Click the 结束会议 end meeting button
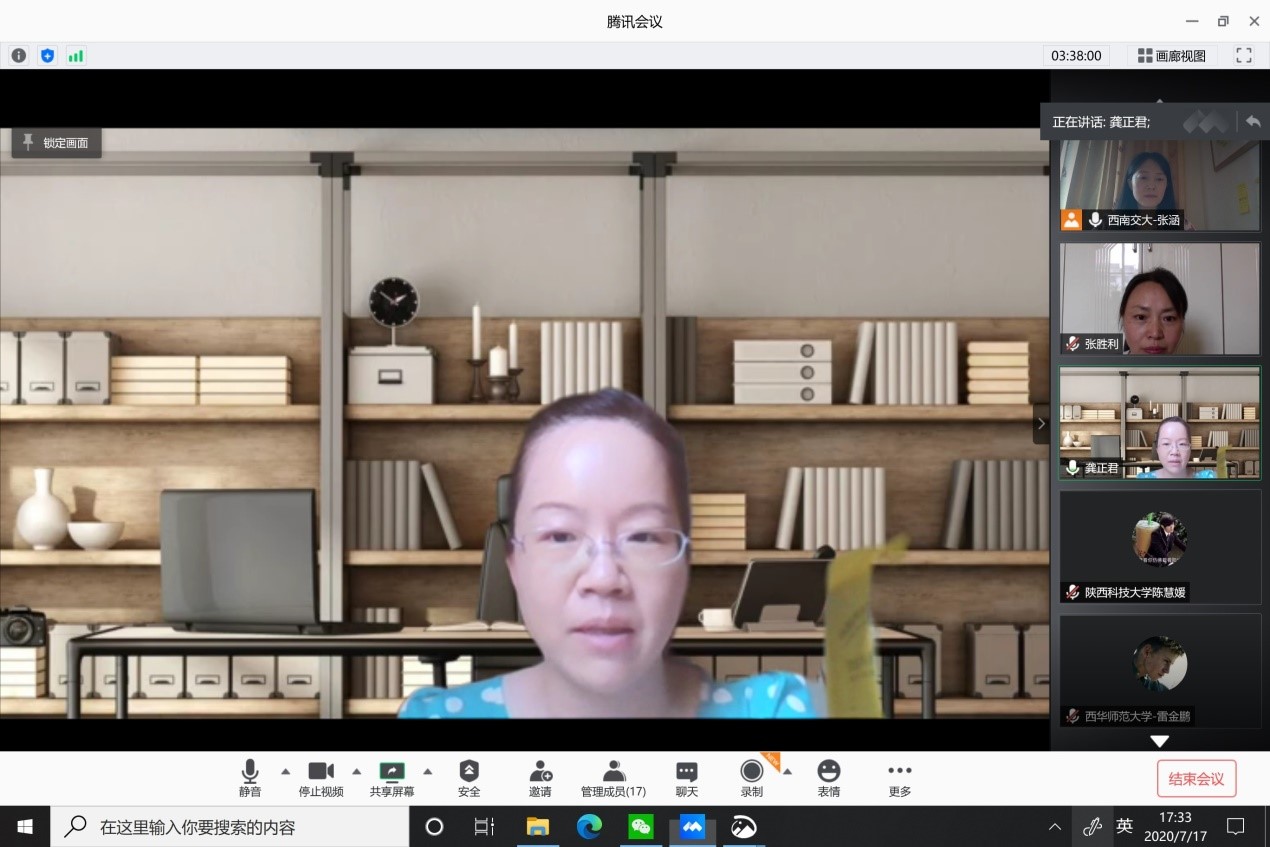 click(x=1196, y=779)
